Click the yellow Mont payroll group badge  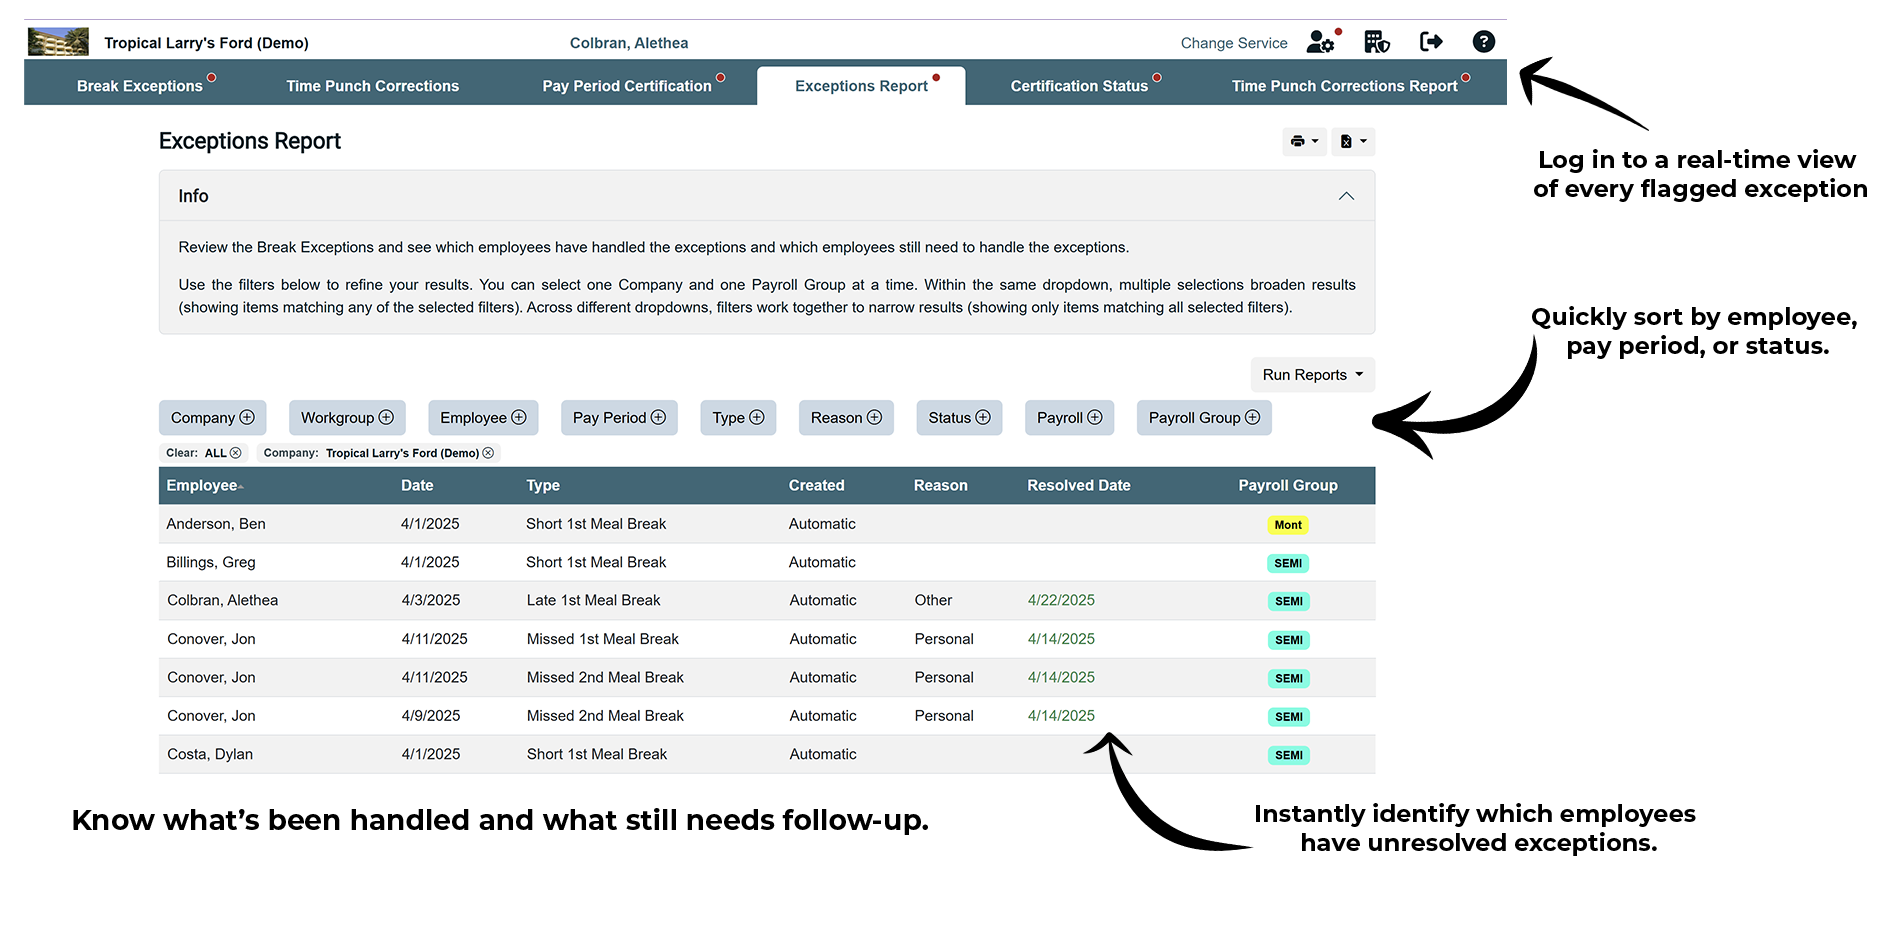pyautogui.click(x=1287, y=525)
